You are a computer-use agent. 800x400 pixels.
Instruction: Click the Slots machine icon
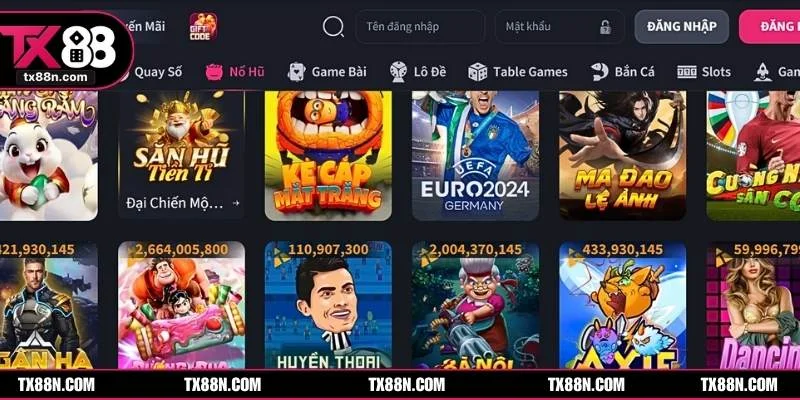click(x=687, y=72)
